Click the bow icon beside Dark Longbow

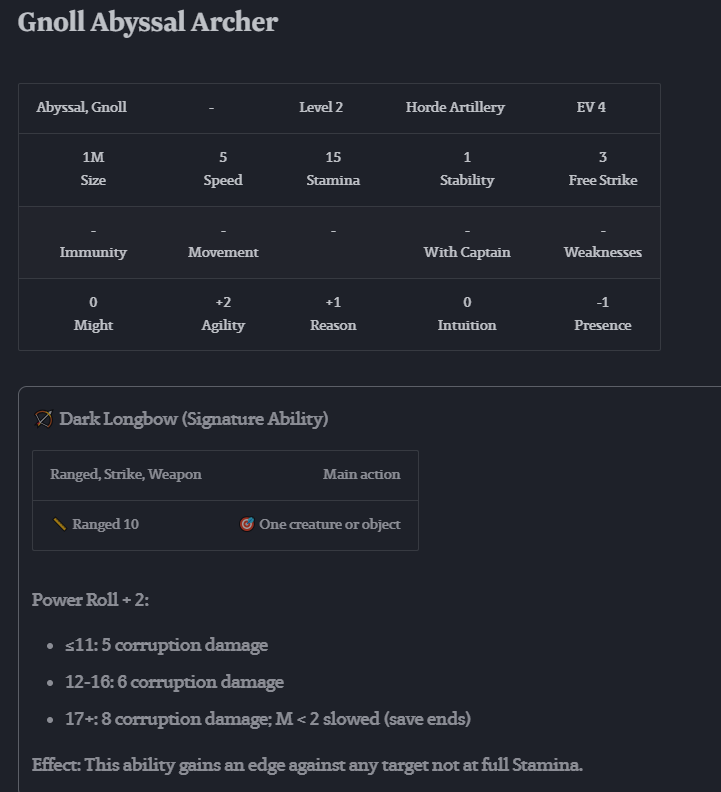click(44, 419)
